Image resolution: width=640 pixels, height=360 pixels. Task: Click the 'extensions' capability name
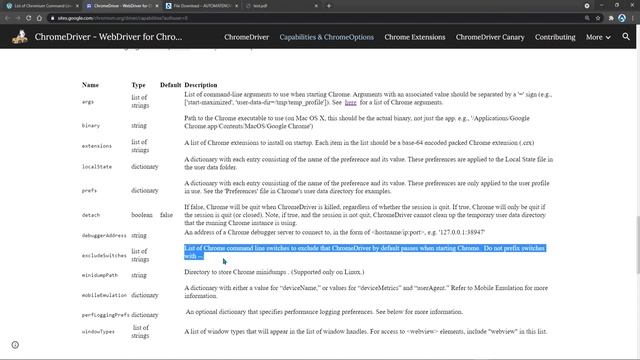97,146
